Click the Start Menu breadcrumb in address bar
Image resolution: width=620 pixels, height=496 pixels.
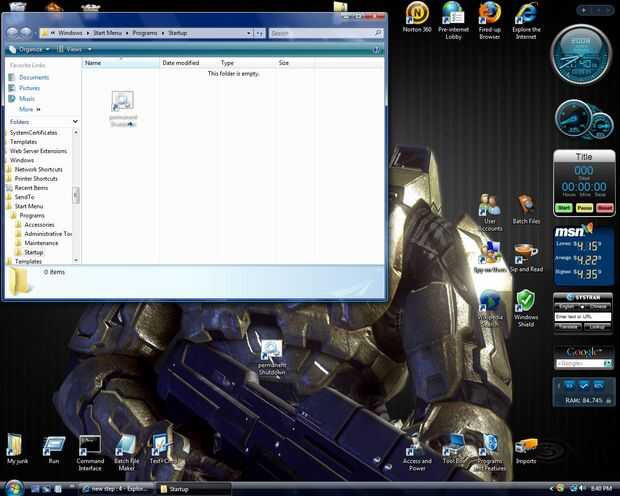pos(107,33)
